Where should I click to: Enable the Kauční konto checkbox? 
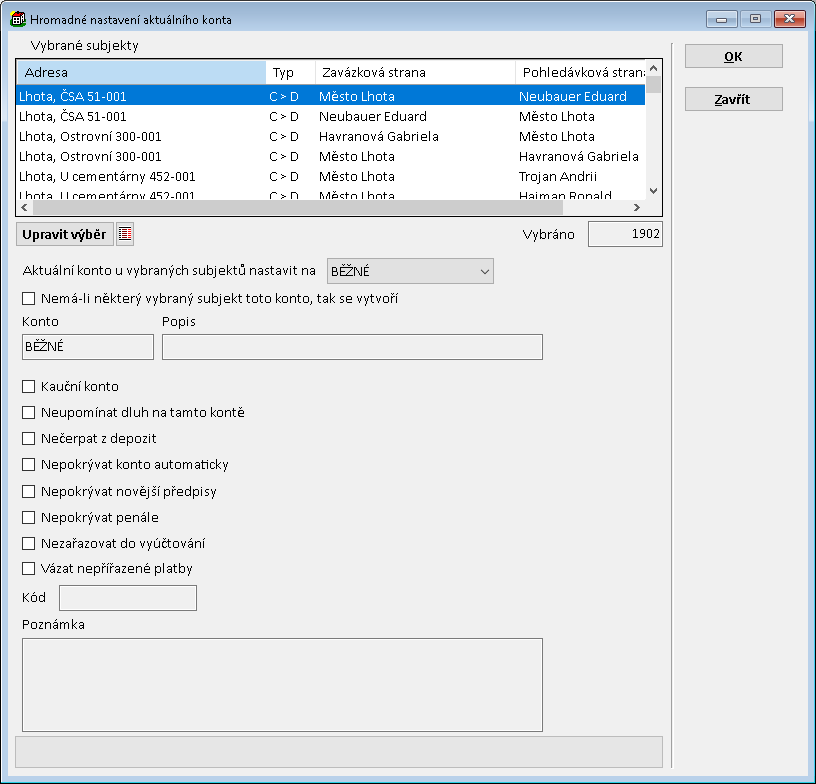[x=28, y=387]
